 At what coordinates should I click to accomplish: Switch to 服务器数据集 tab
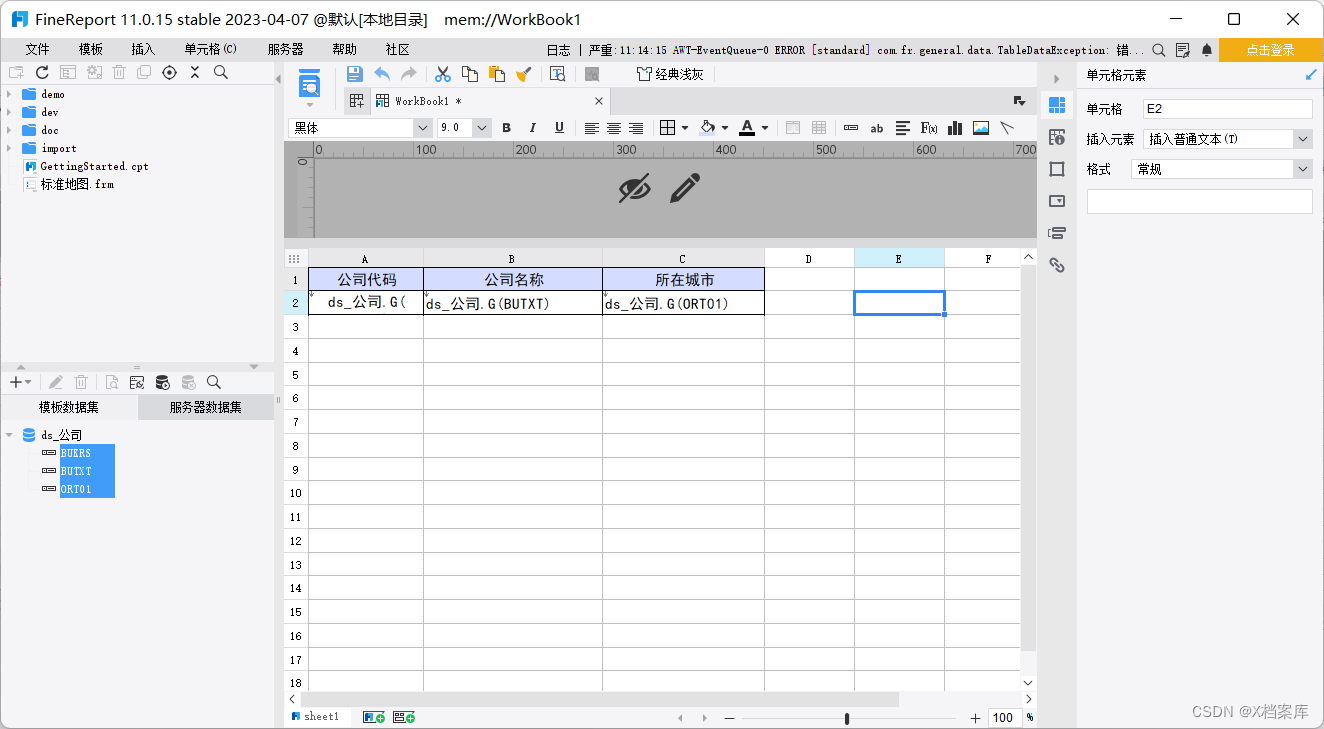coord(206,407)
